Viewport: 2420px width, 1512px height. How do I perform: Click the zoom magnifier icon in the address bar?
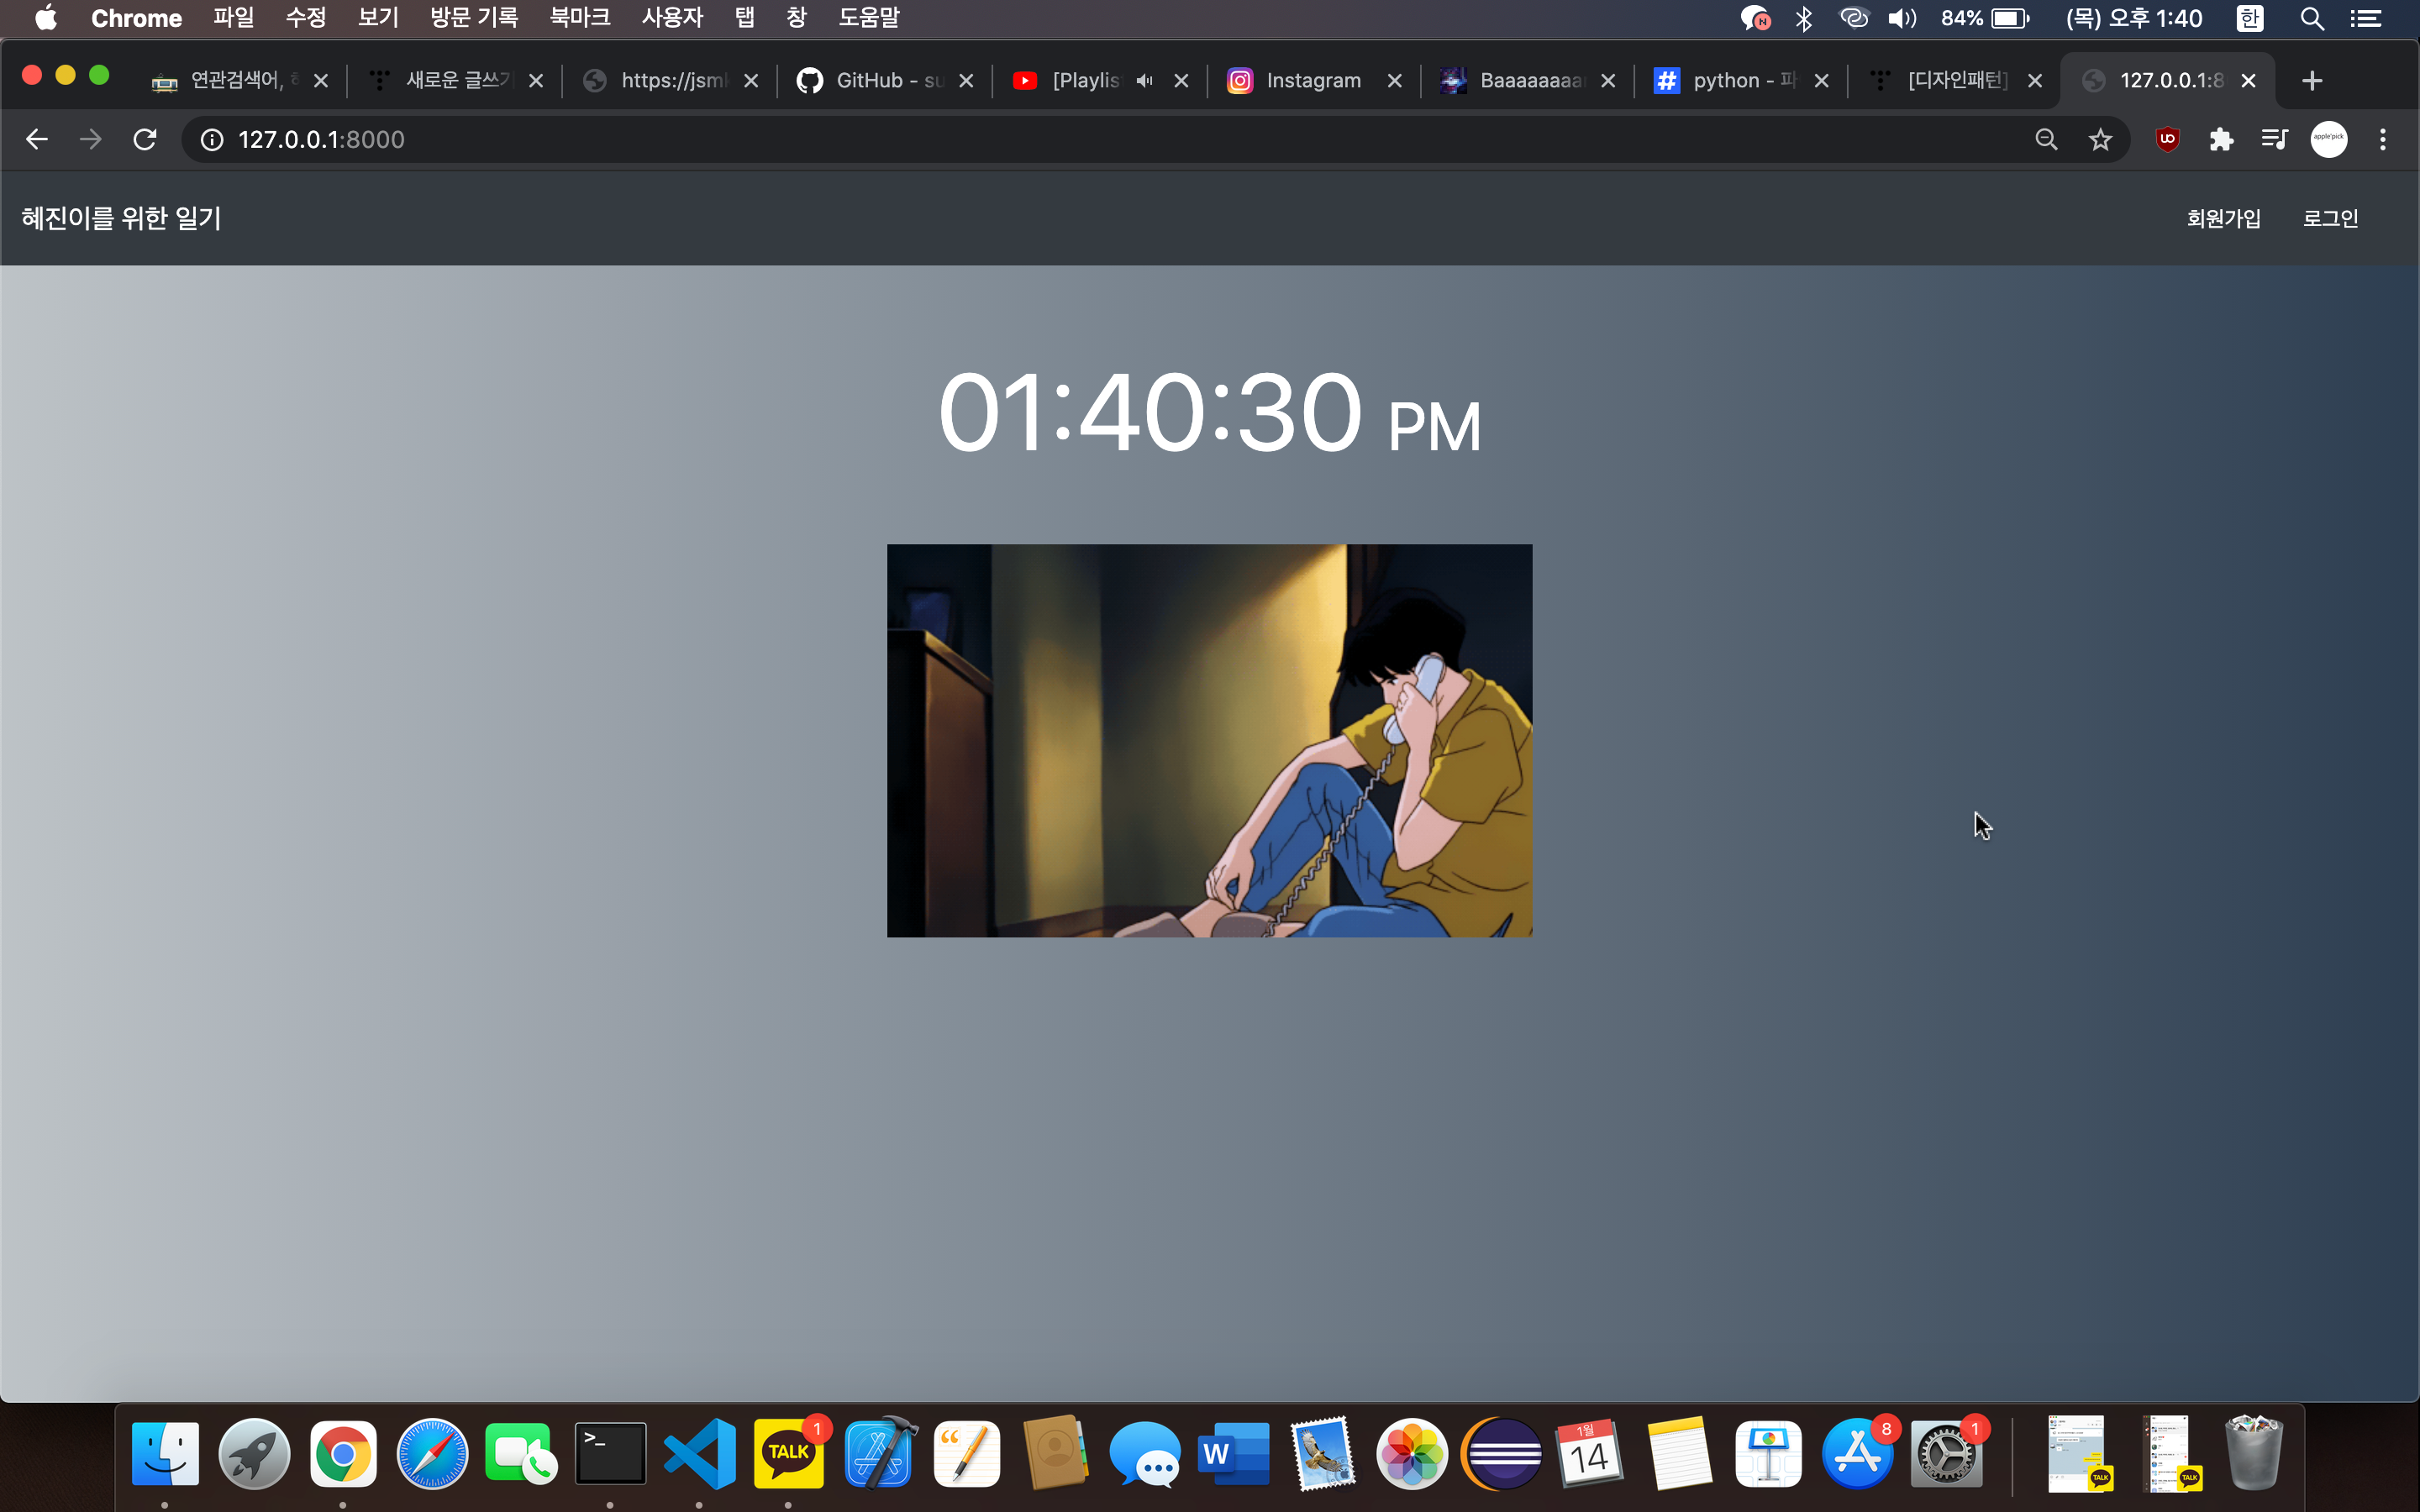click(2046, 139)
